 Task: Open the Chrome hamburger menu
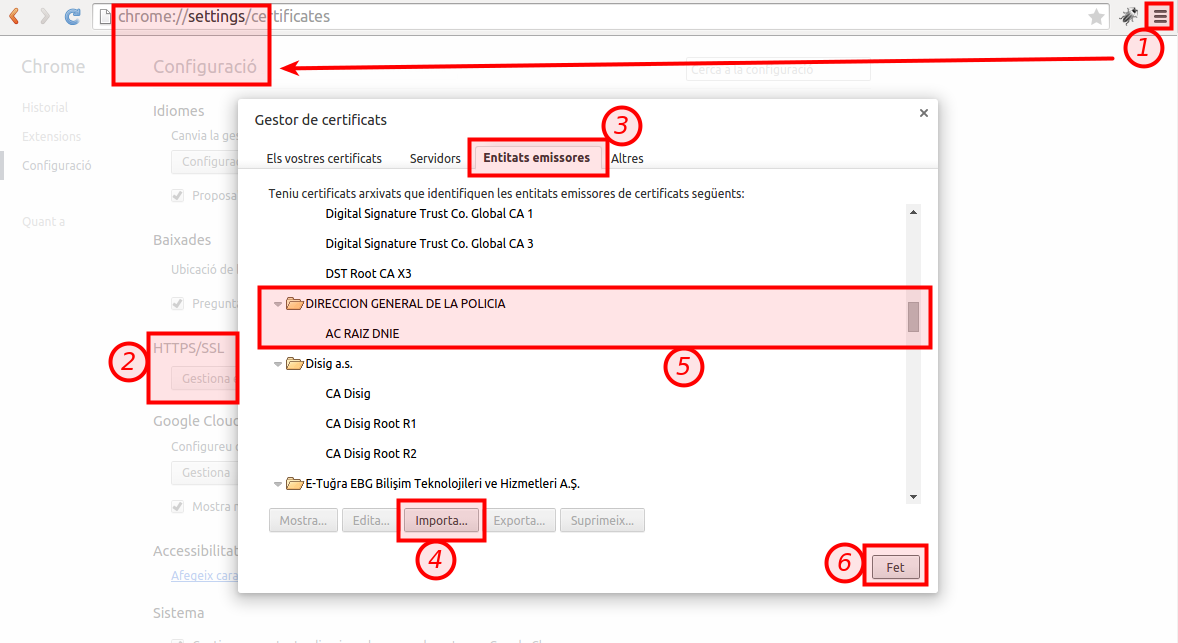pyautogui.click(x=1159, y=16)
